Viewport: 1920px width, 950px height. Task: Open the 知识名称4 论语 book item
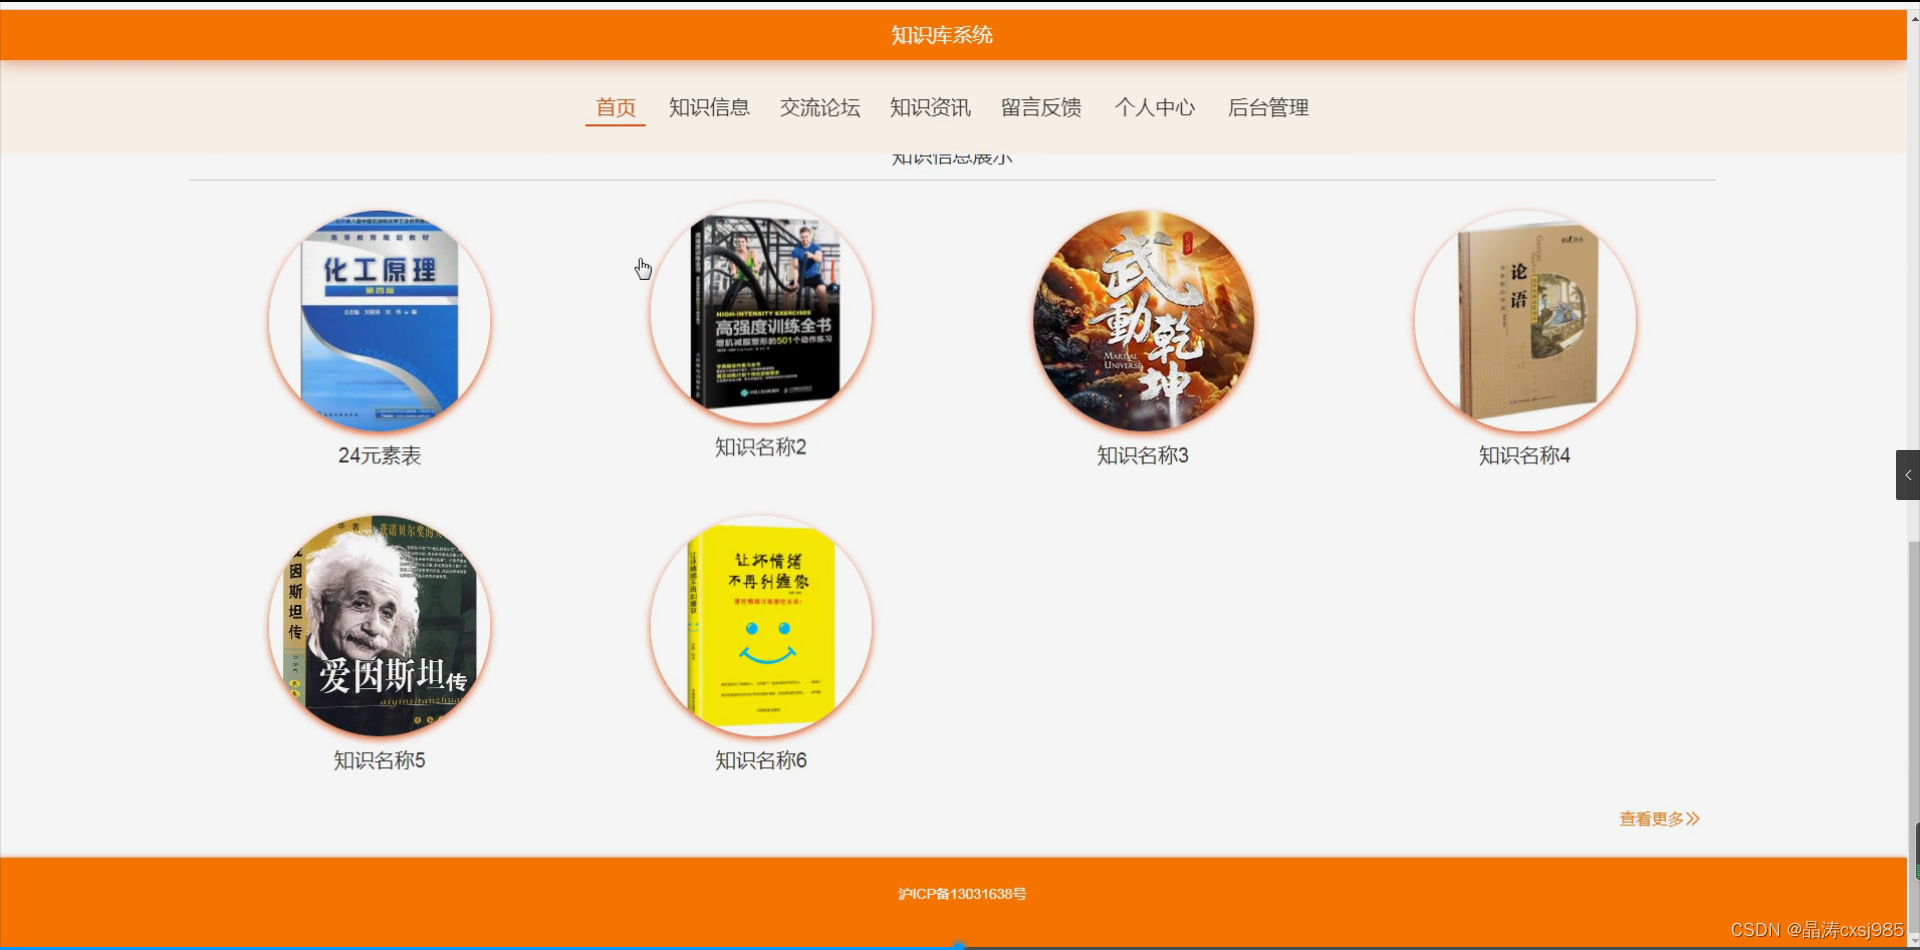1523,320
